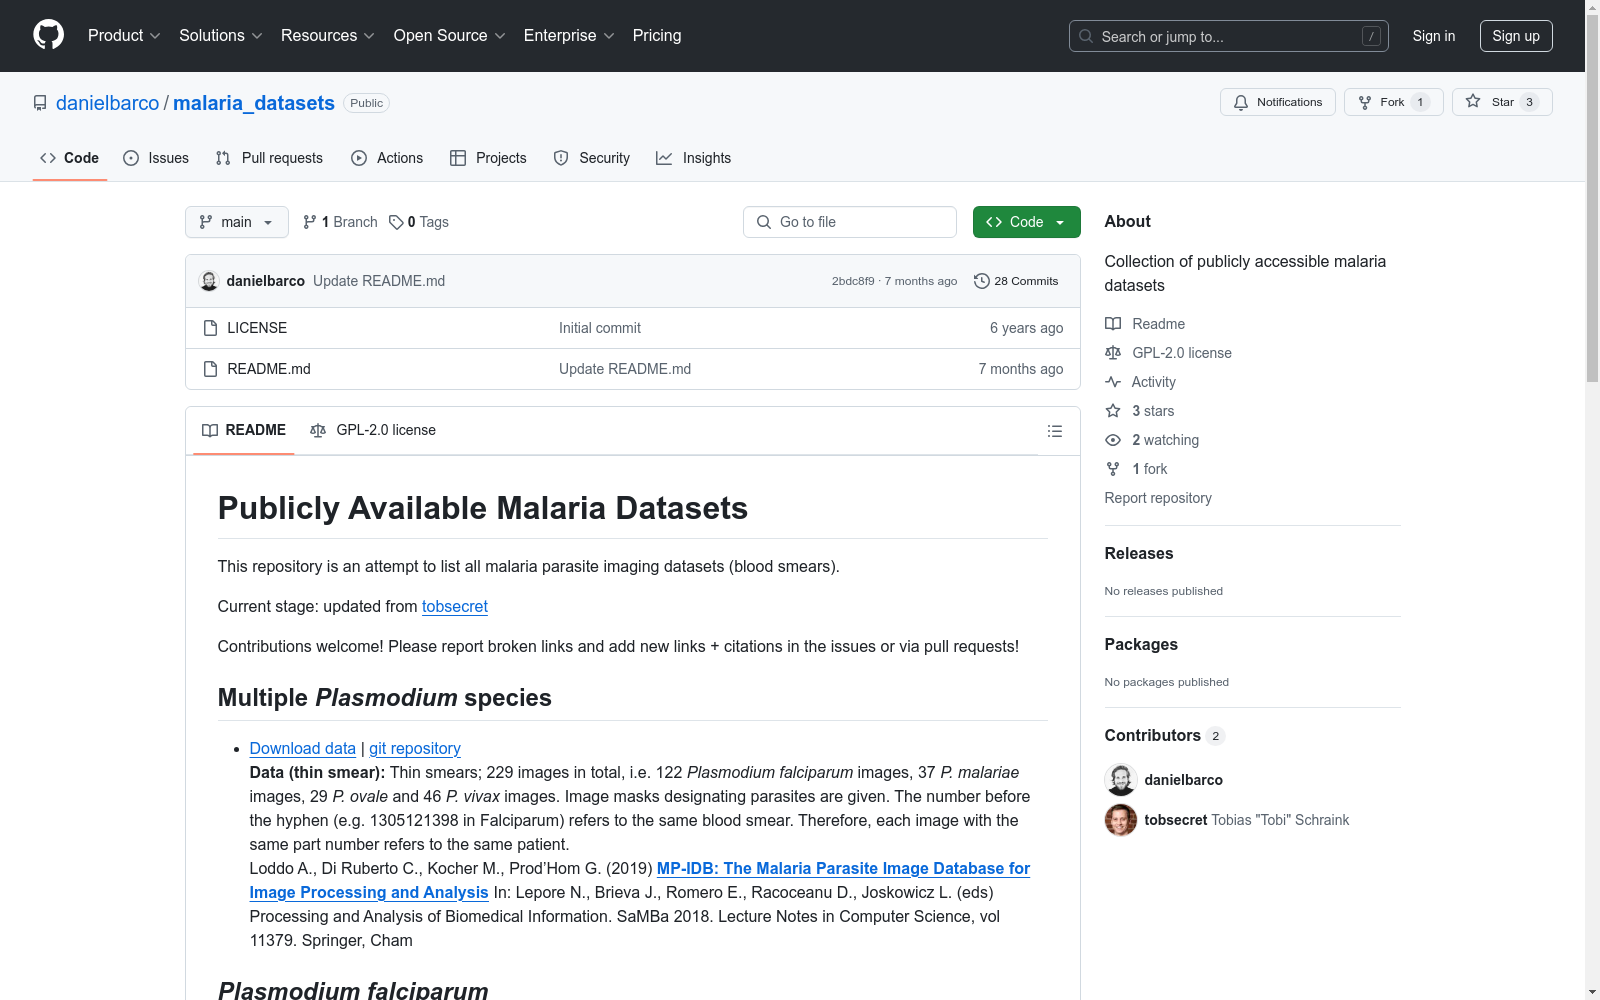Open the LICENSE file name
Screen dimensions: 1600x1000
257,328
